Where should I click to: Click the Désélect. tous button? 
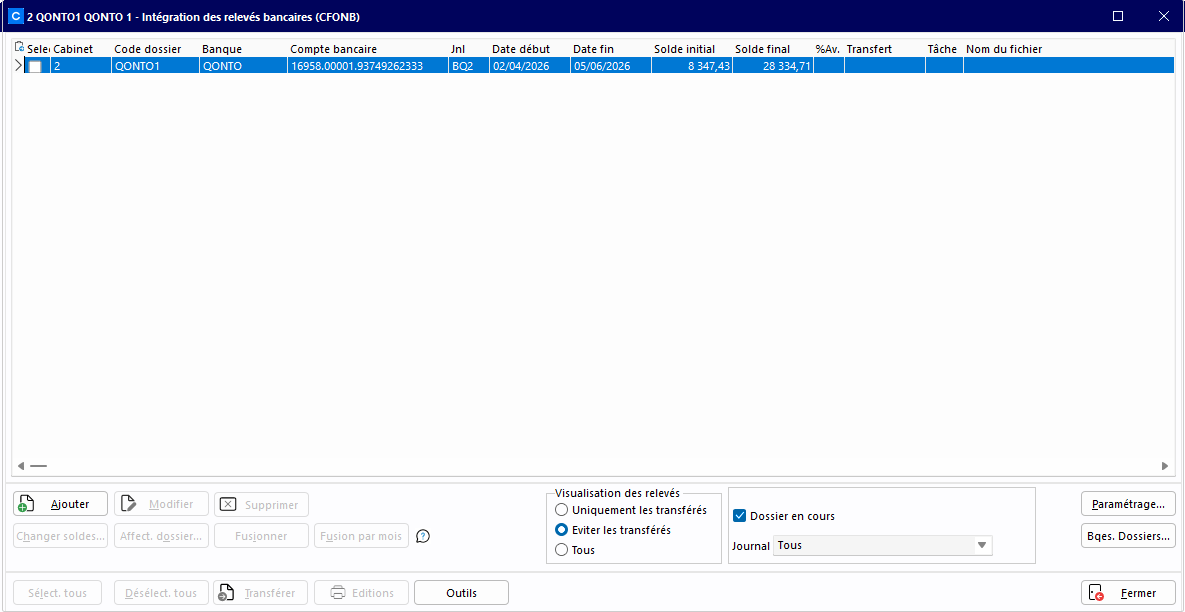point(161,593)
